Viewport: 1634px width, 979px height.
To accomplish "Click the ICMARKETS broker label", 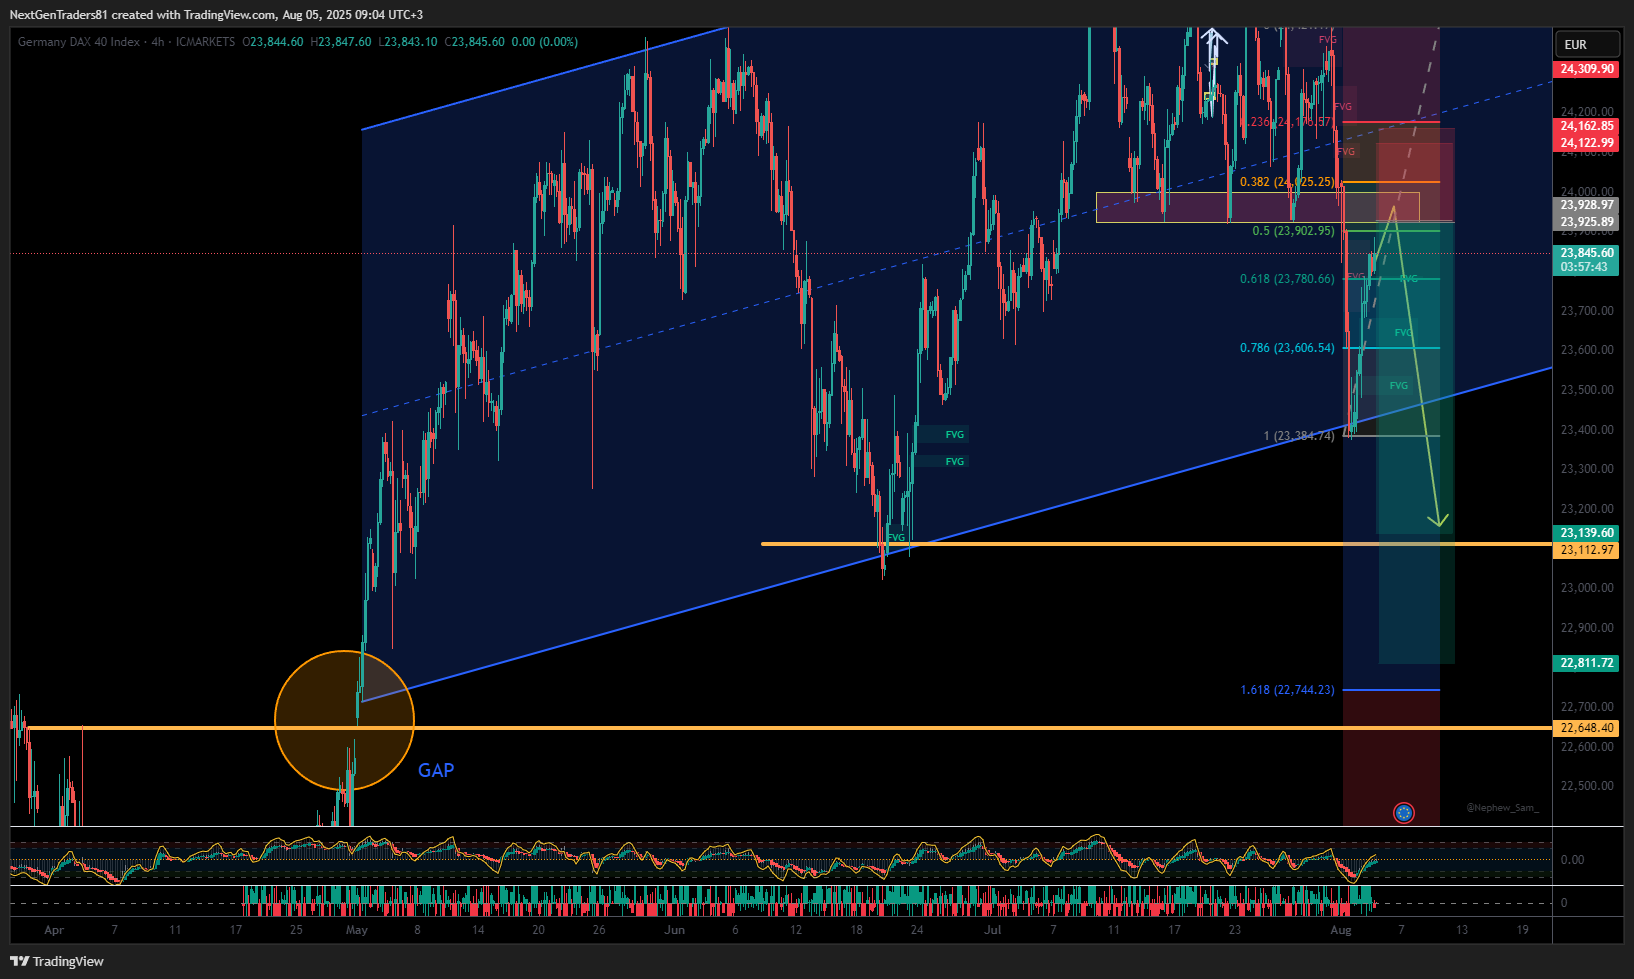I will click(x=206, y=42).
